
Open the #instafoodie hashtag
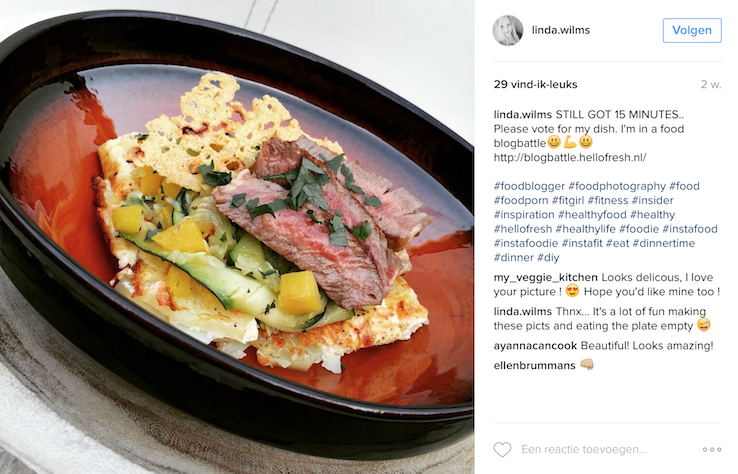click(526, 243)
